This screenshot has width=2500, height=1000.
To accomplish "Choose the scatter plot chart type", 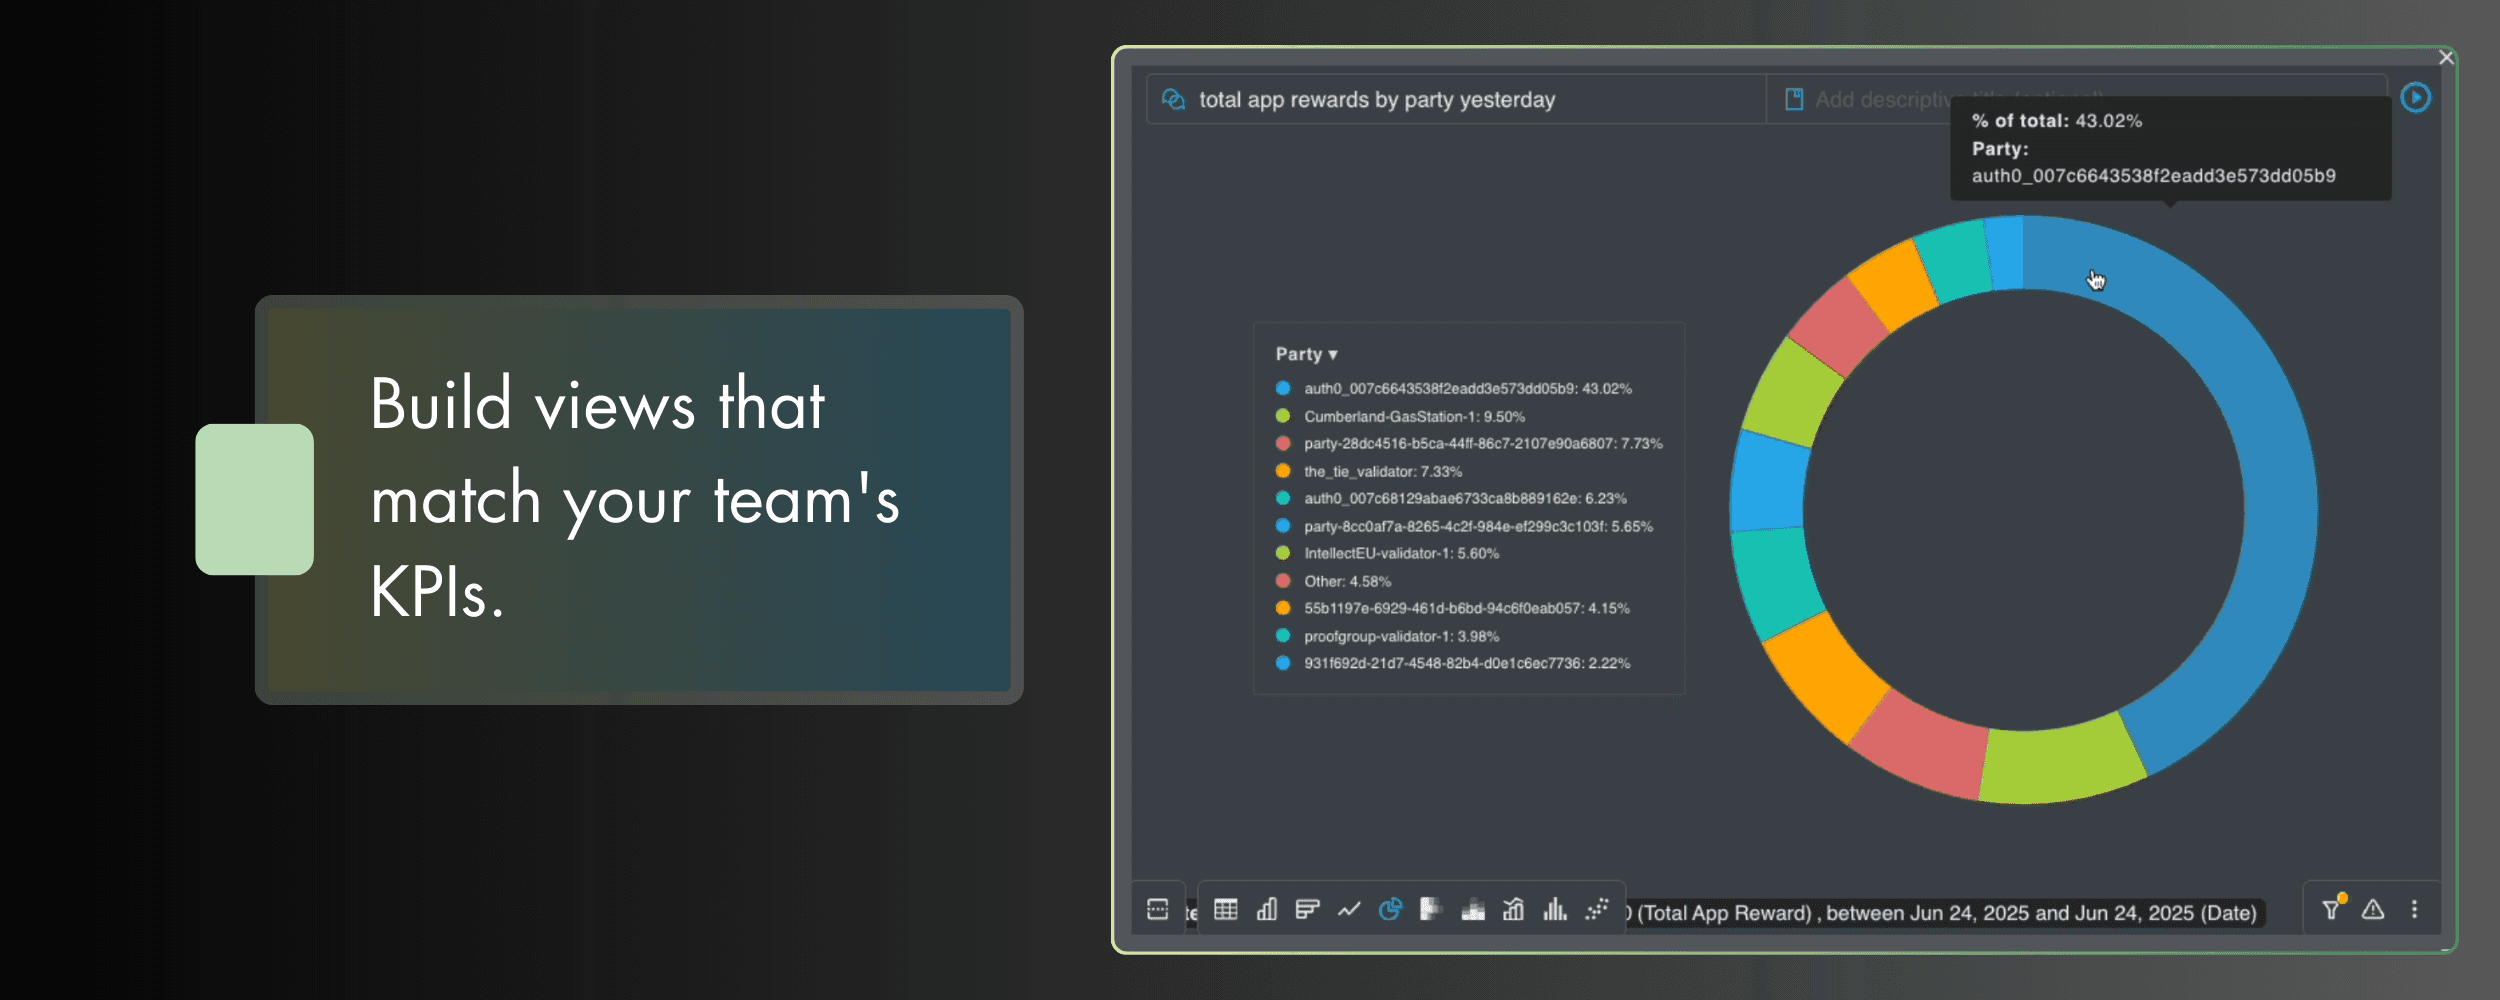I will click(x=1597, y=910).
